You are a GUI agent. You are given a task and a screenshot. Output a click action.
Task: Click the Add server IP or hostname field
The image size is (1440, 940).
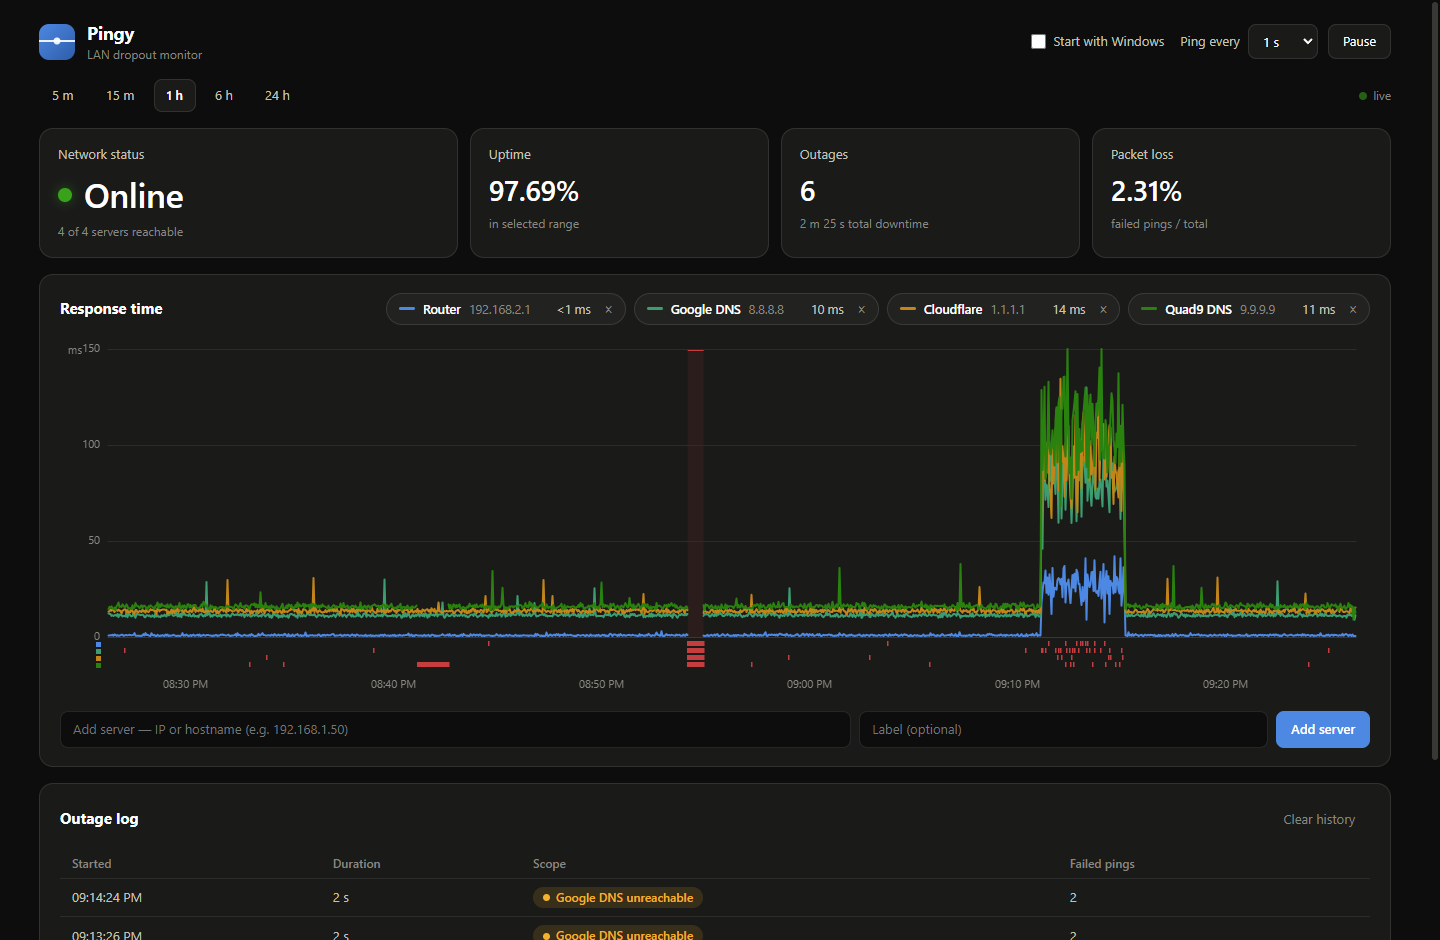455,730
